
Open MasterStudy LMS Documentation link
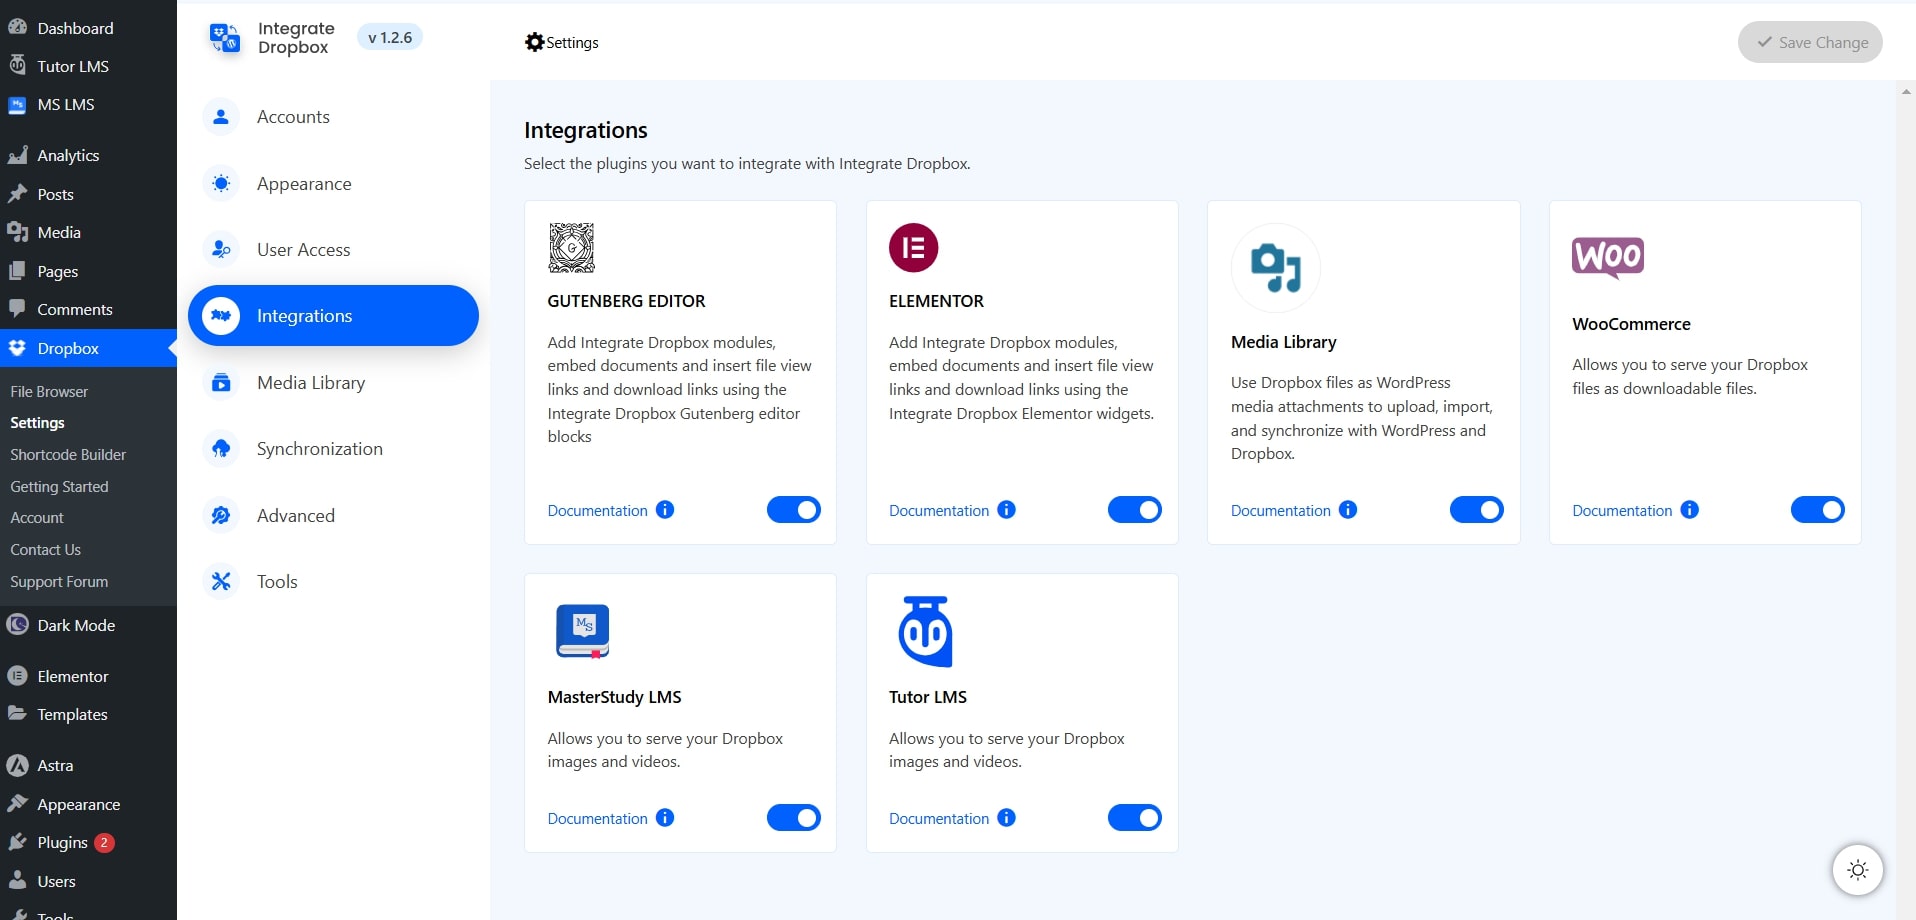coord(597,818)
